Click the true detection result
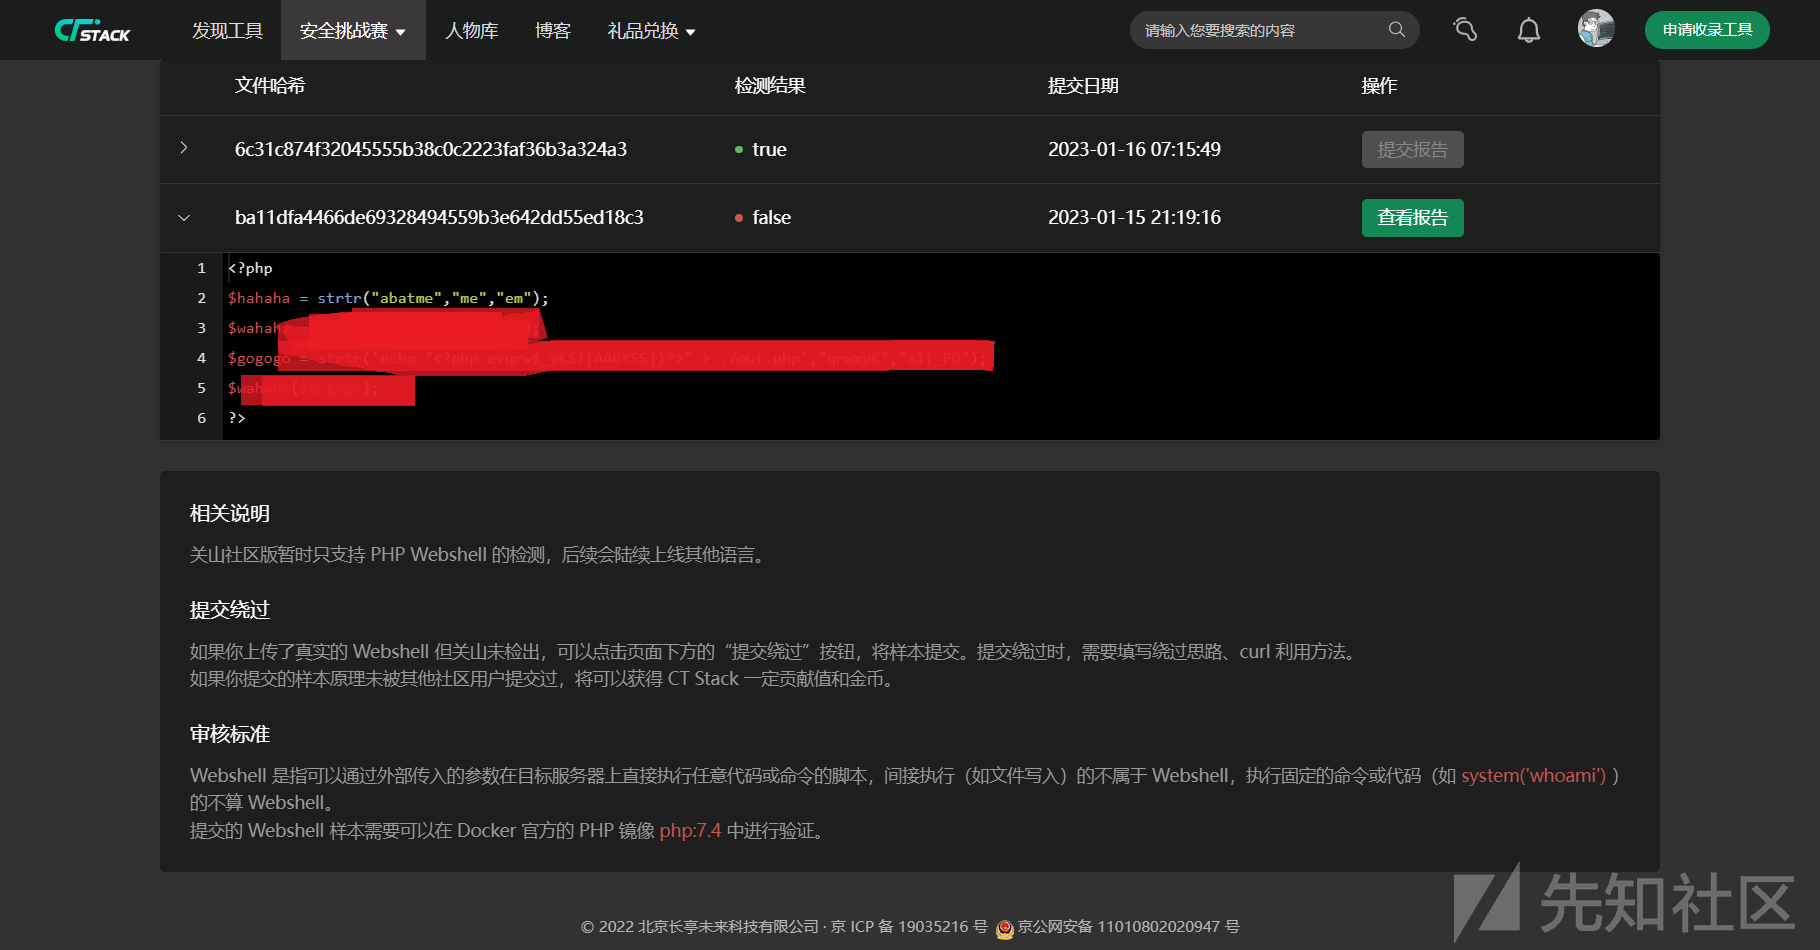Screen dimensions: 1820x950 pyautogui.click(x=769, y=149)
